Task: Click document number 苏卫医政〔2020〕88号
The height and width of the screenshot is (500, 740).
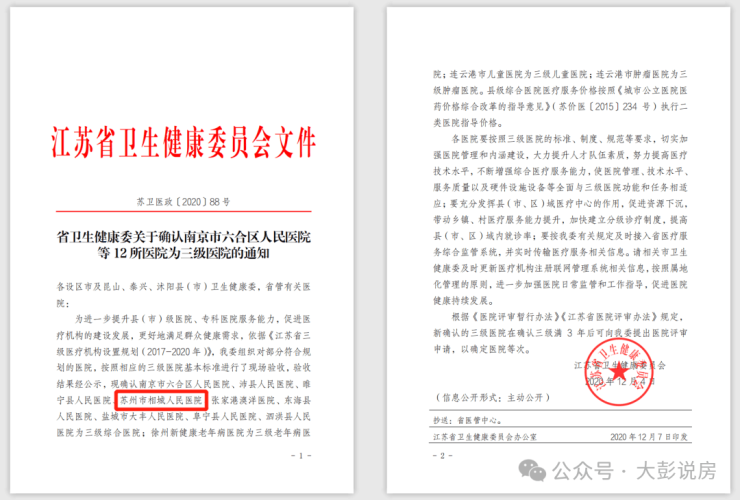Action: [x=184, y=202]
